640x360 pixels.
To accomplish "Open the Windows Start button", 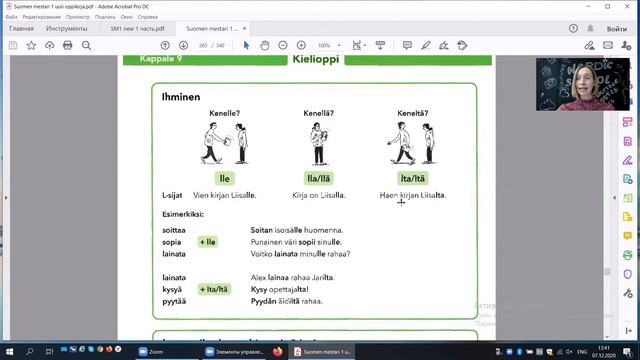I will coord(9,351).
